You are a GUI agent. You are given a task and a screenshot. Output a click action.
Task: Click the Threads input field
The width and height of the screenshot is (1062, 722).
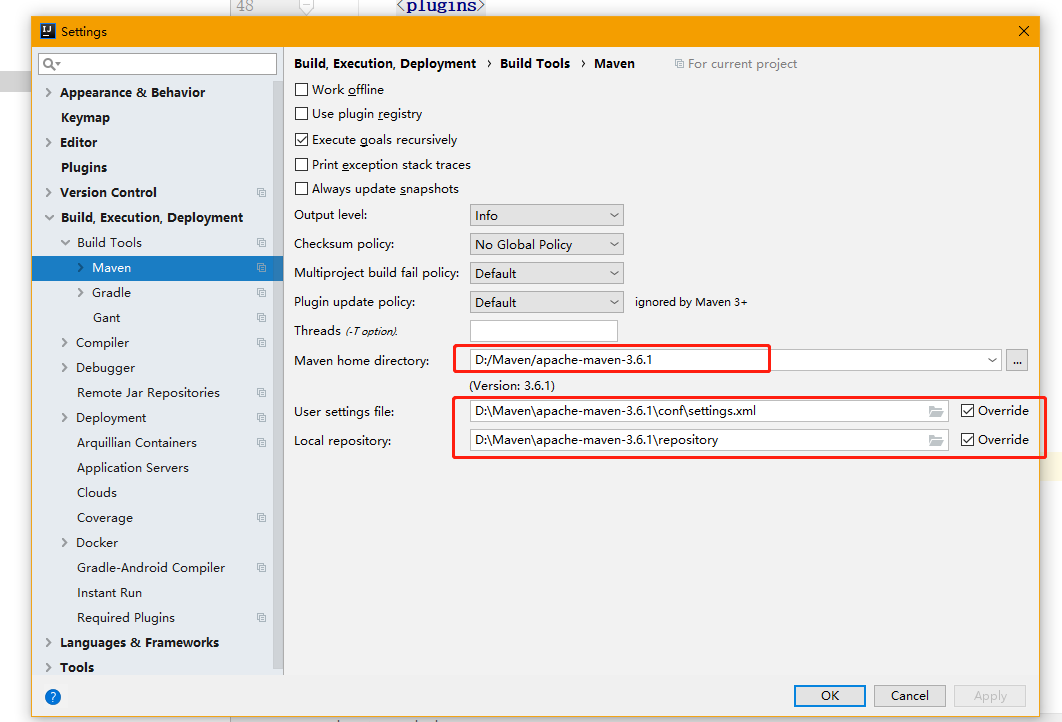point(544,331)
